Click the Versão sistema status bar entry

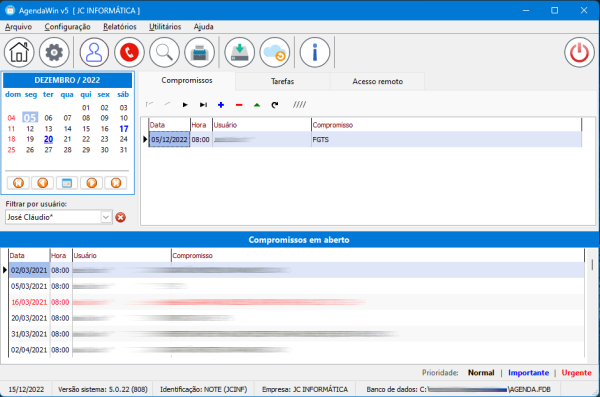click(103, 389)
